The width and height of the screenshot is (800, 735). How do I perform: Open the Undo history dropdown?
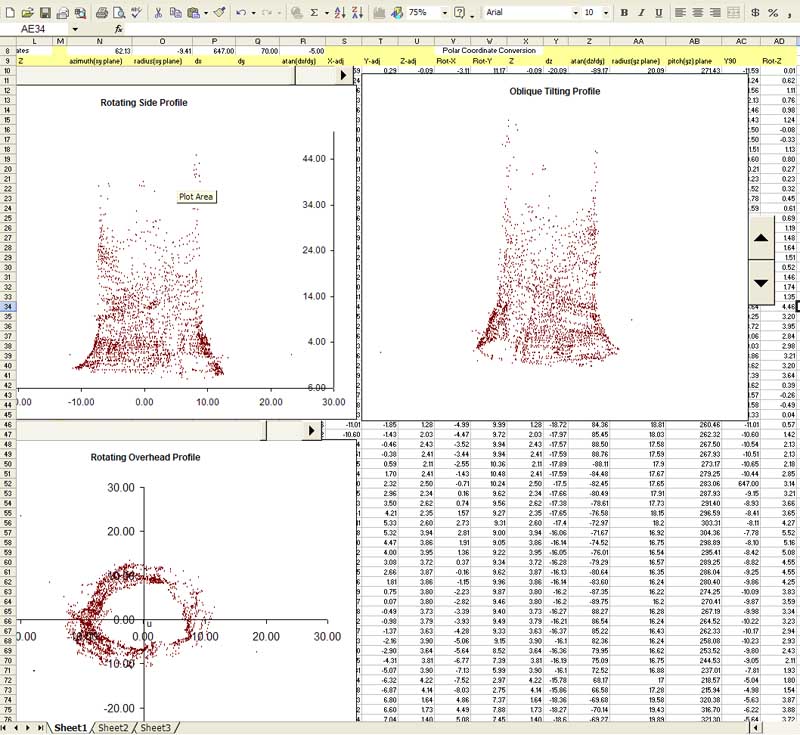[254, 13]
